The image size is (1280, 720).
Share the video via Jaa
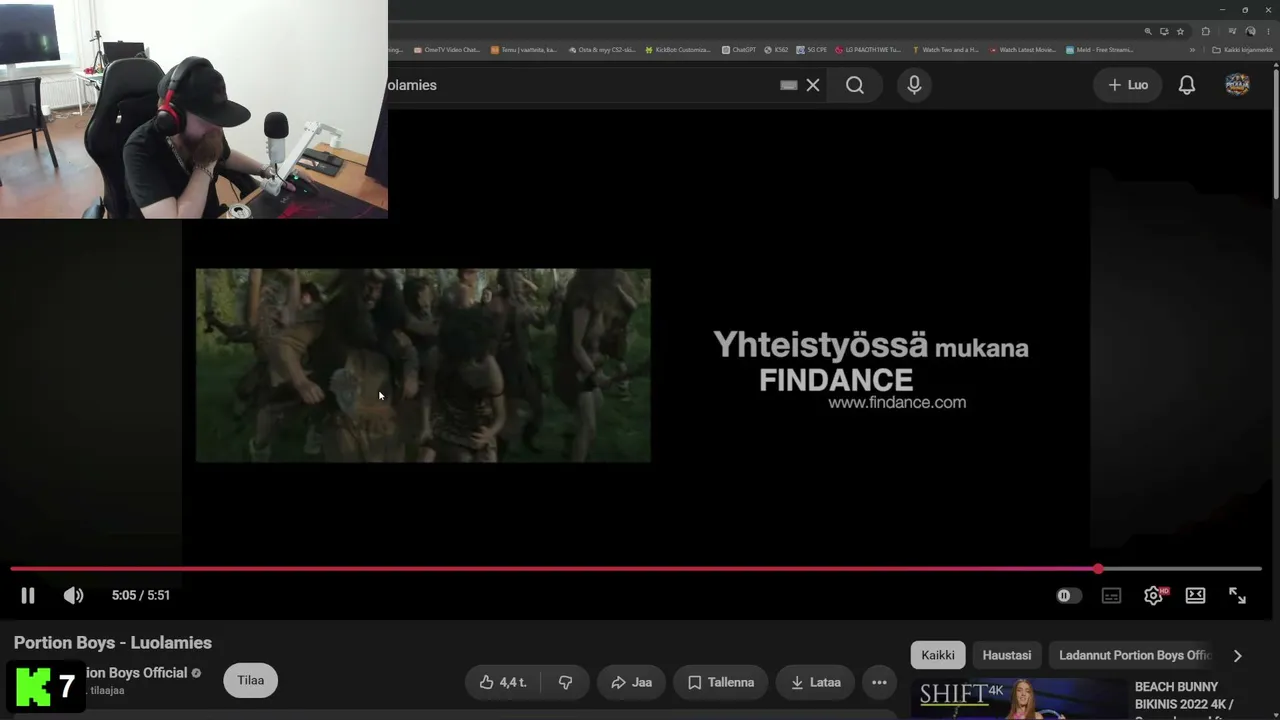(x=631, y=682)
